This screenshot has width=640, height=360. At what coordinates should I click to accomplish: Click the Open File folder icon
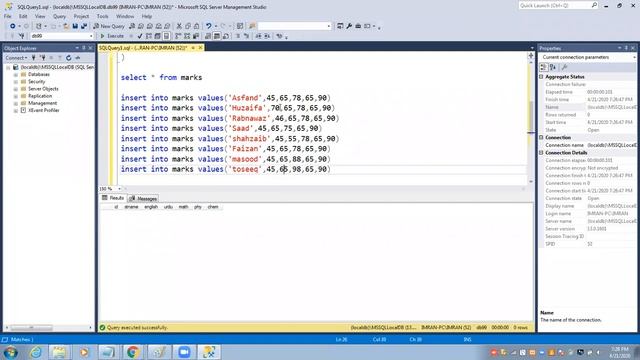[66, 26]
